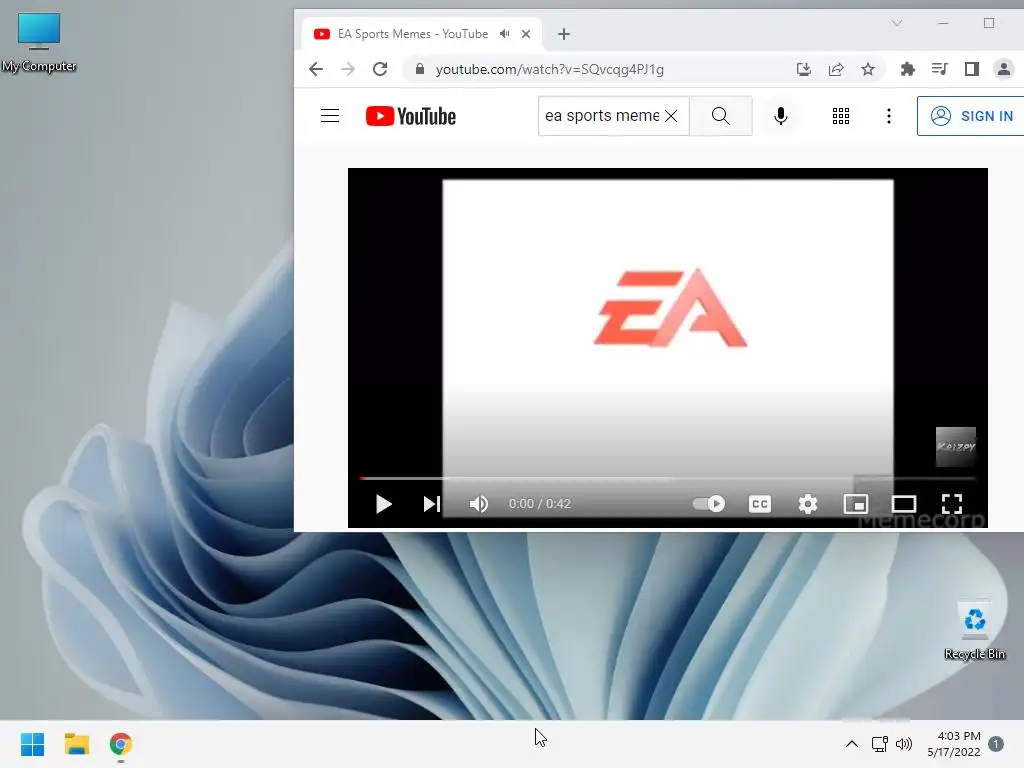Viewport: 1024px width, 768px height.
Task: Open a new Chrome tab
Action: coord(564,34)
